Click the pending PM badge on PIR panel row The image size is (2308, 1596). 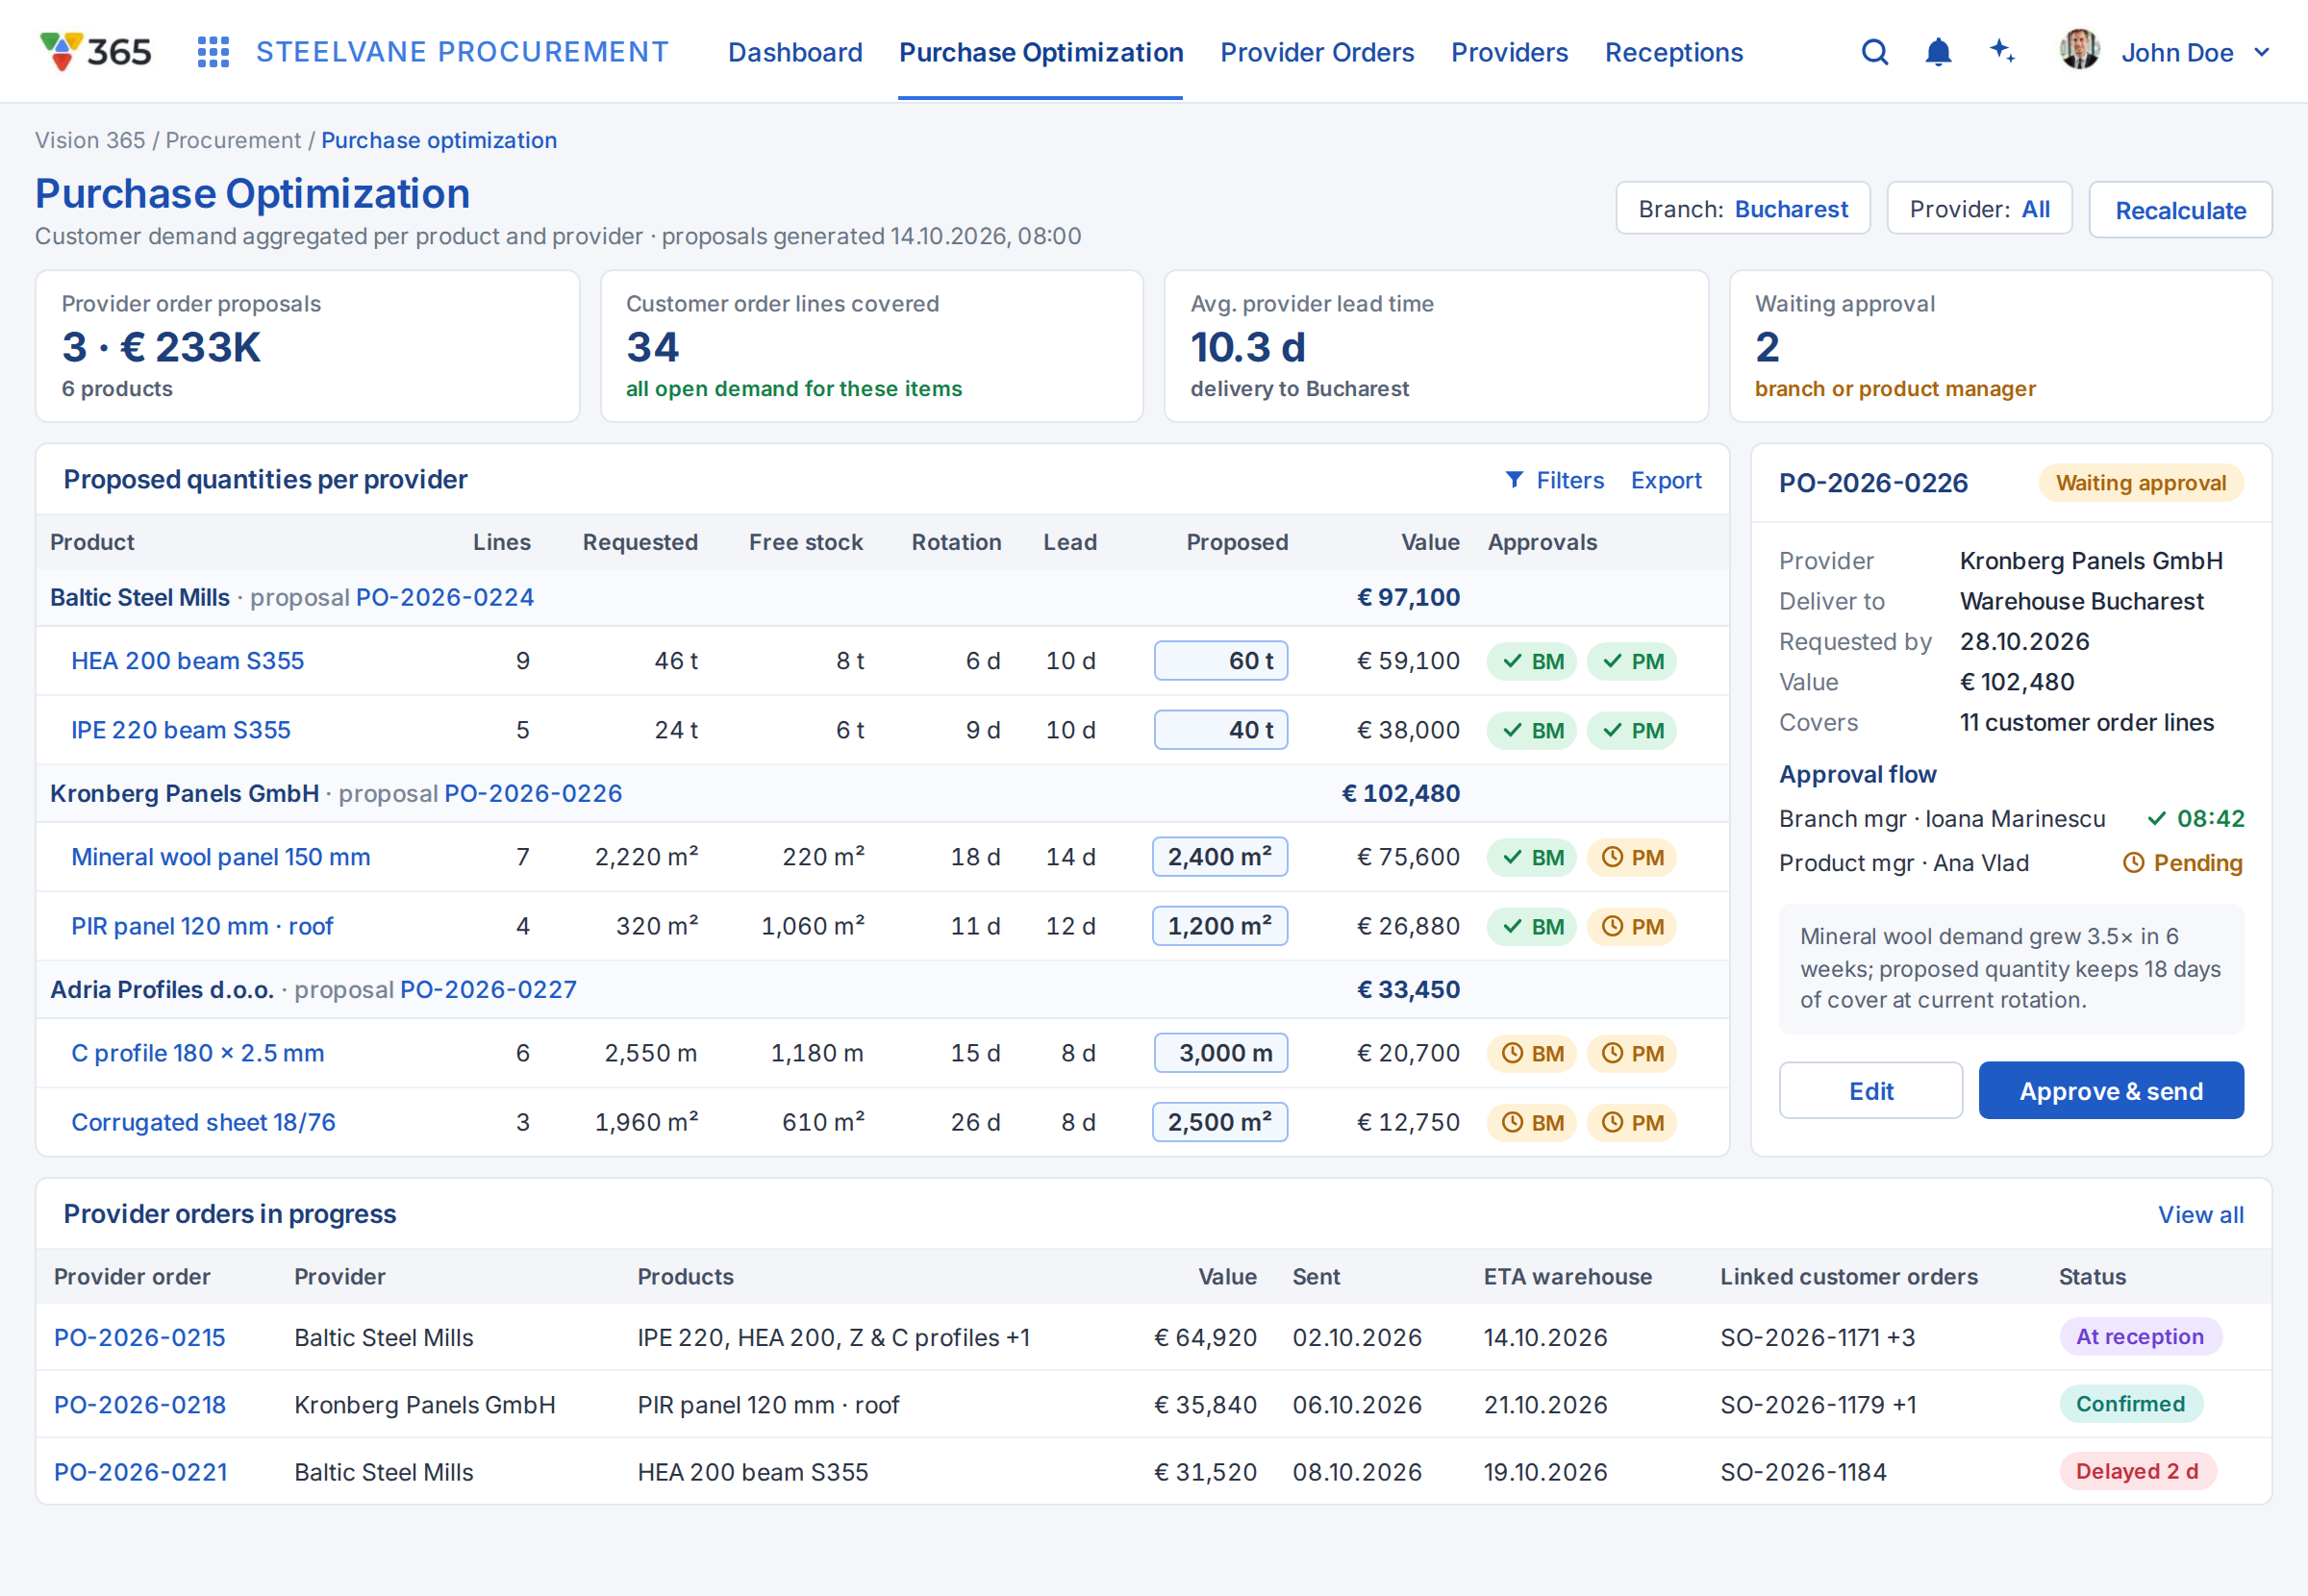pyautogui.click(x=1632, y=926)
